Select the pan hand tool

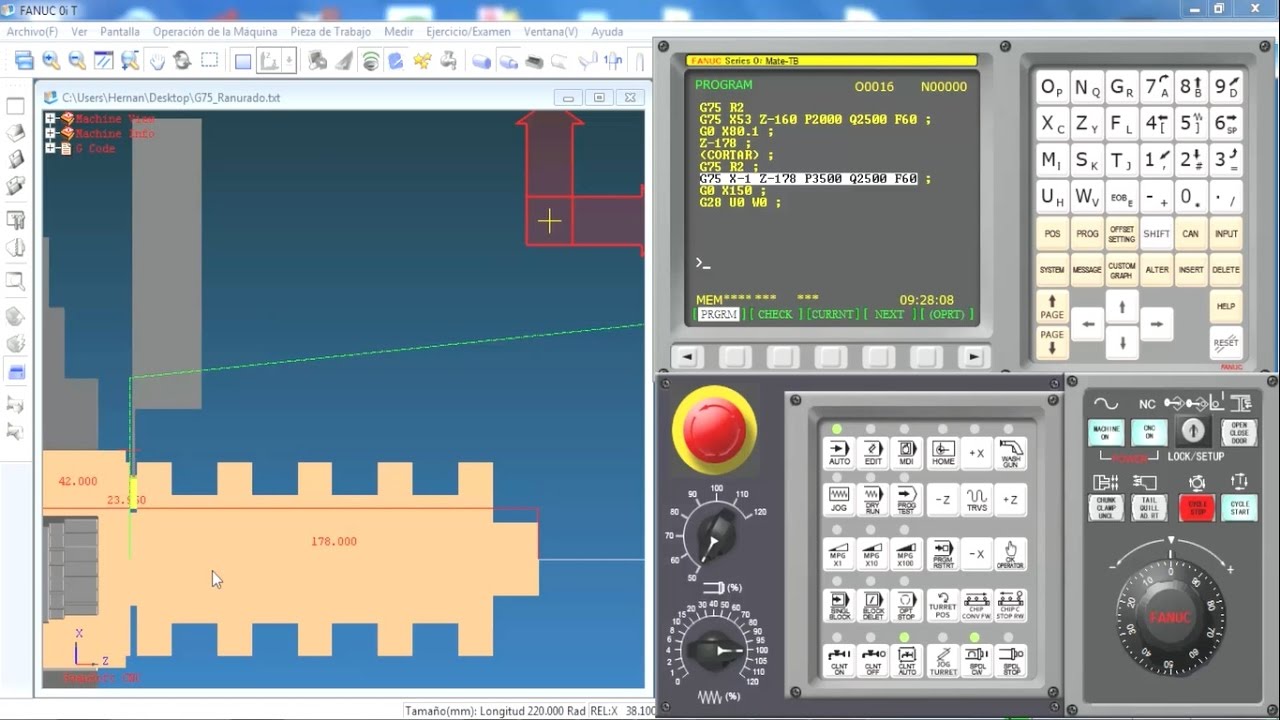coord(157,61)
